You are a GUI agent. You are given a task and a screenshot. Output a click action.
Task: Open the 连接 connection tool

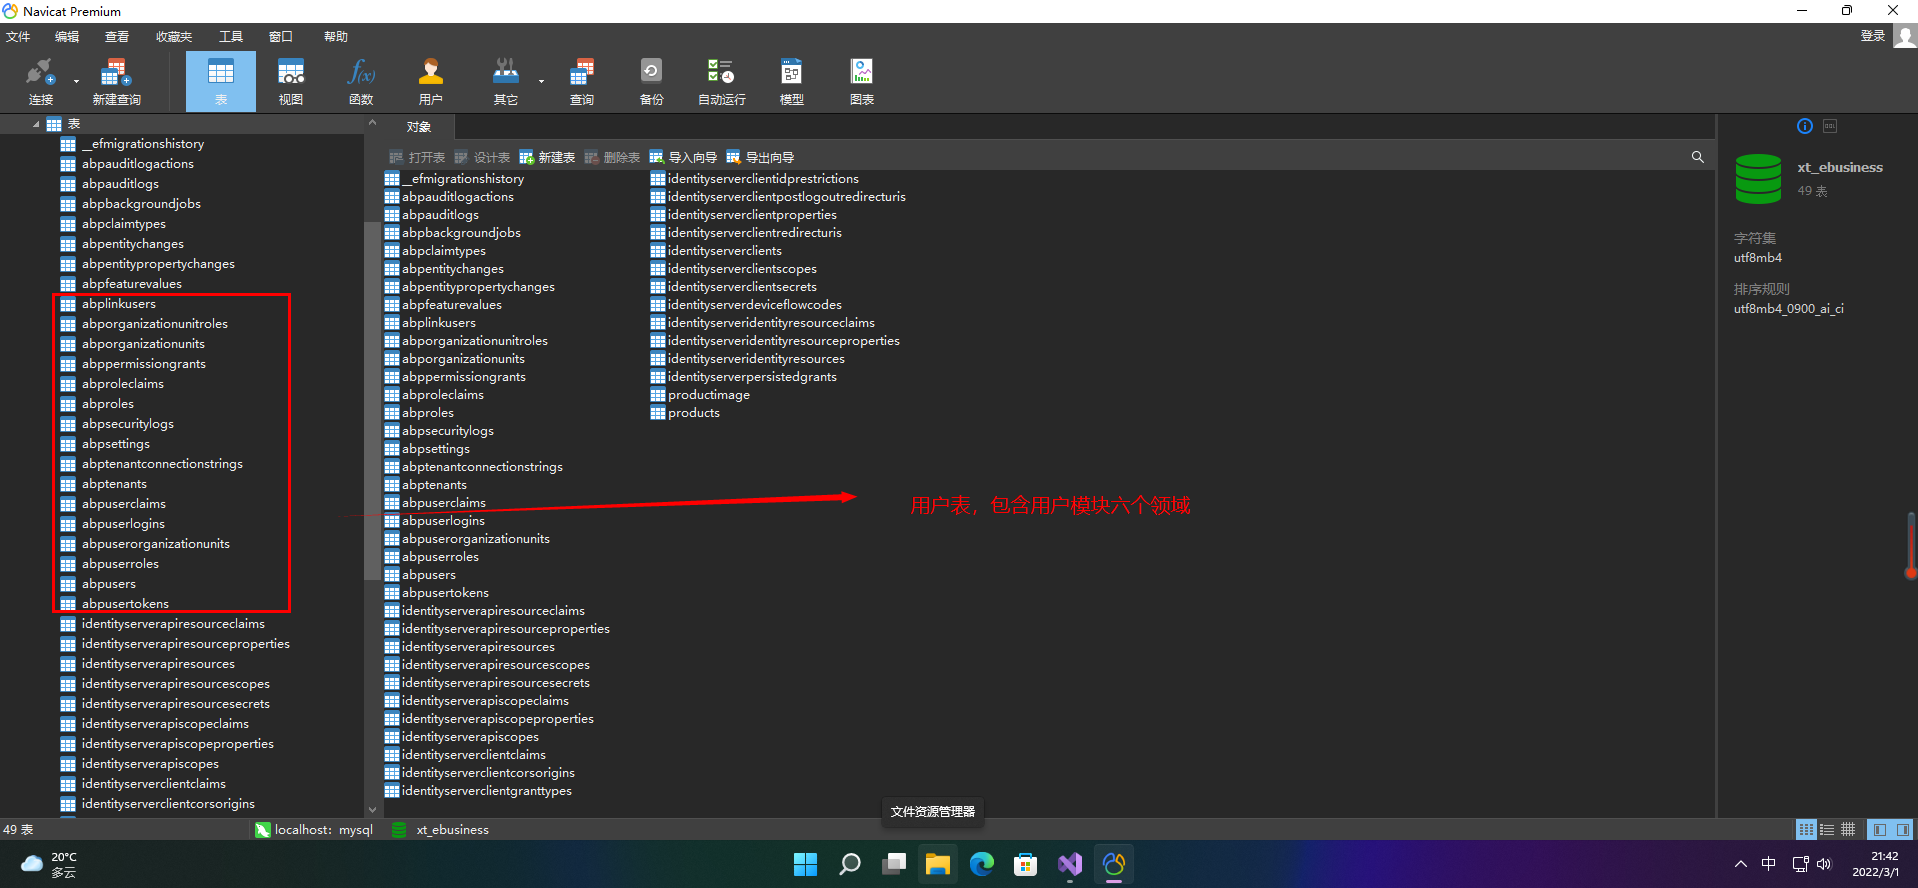pyautogui.click(x=40, y=81)
